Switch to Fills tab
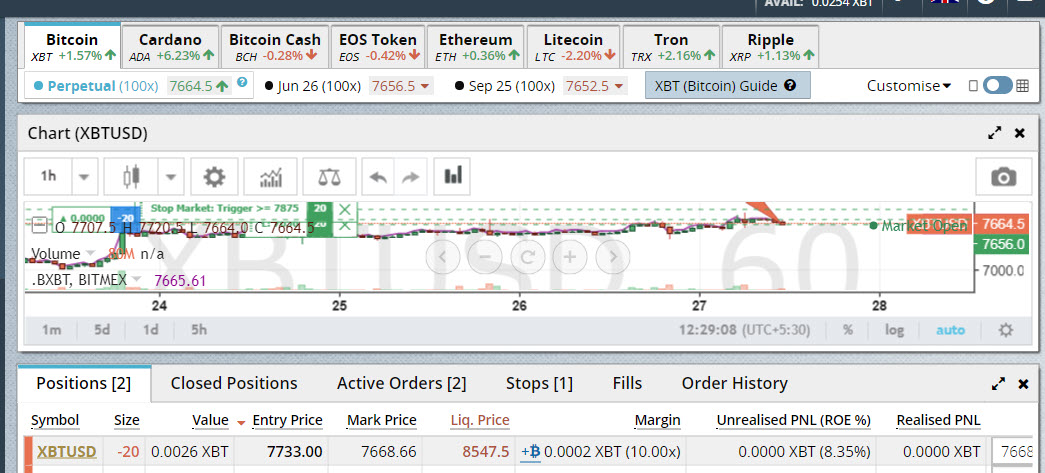Image resolution: width=1045 pixels, height=473 pixels. pos(627,384)
